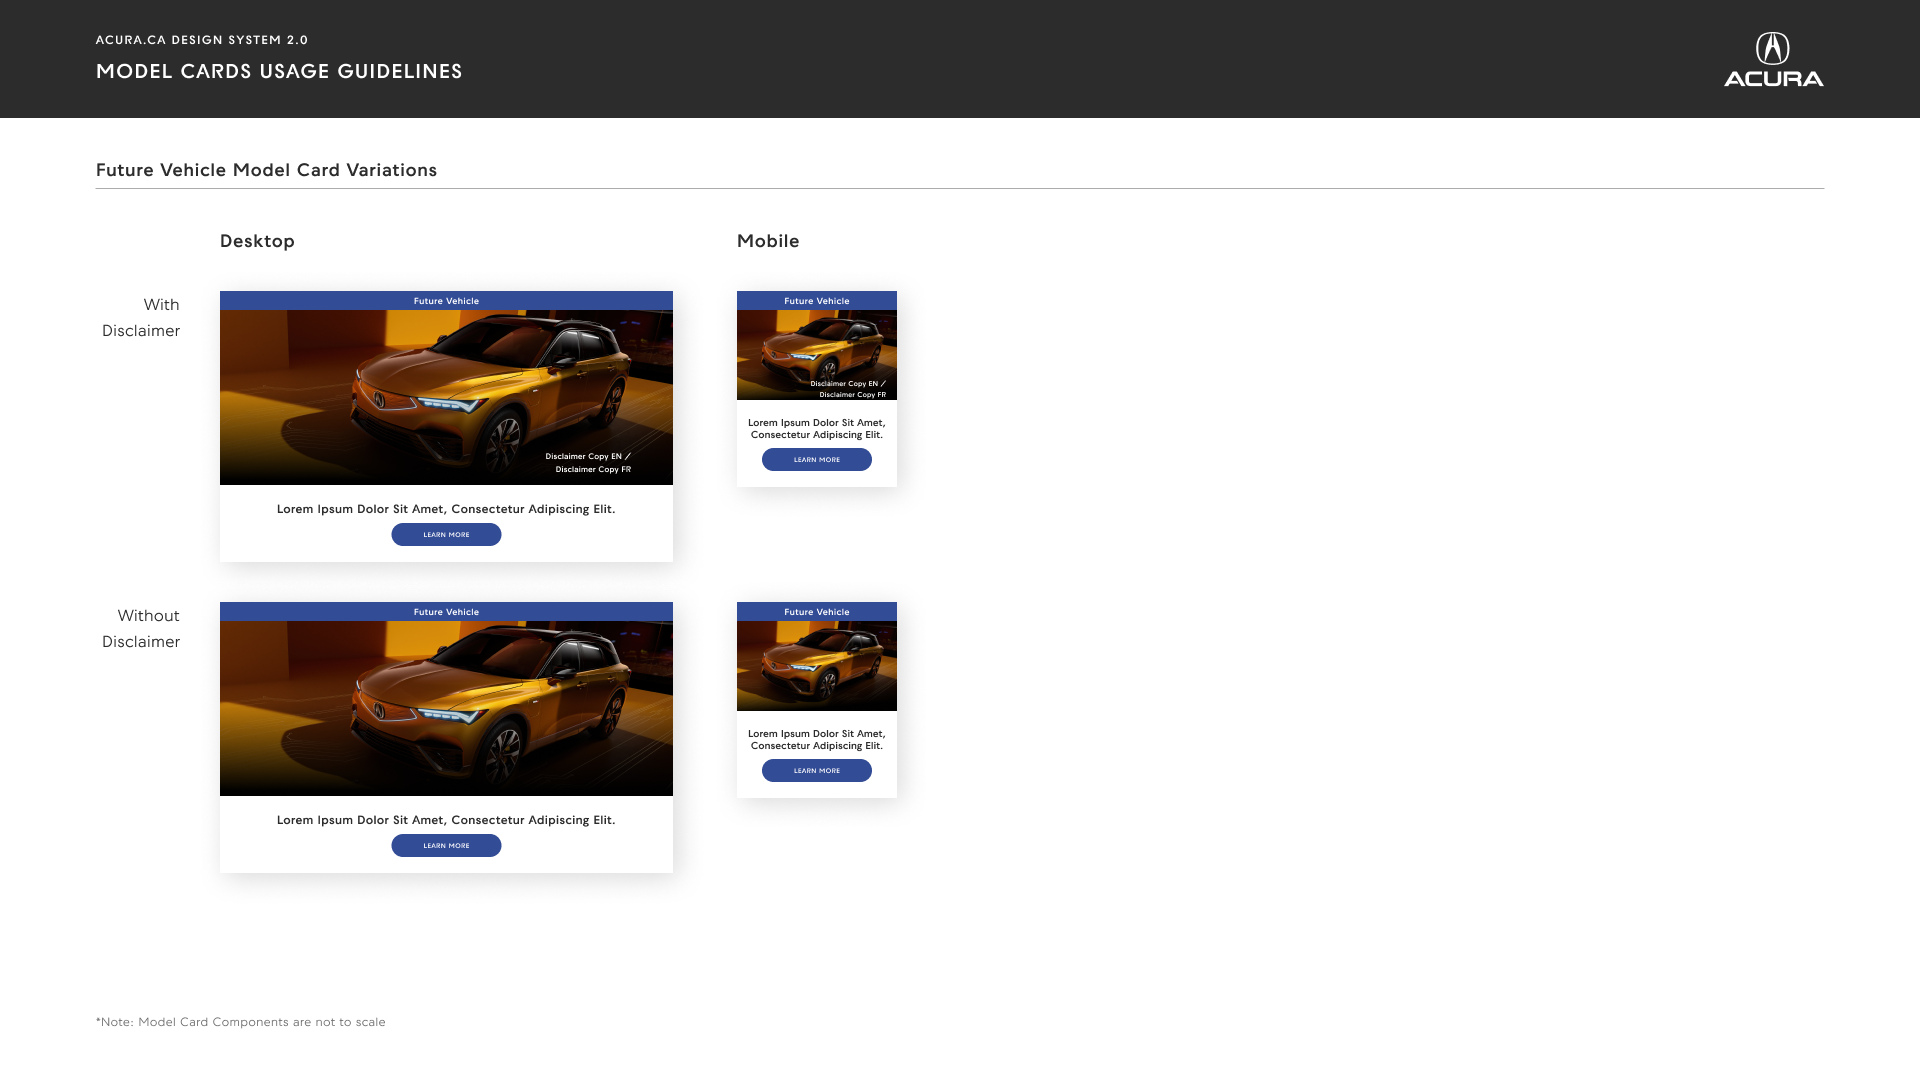
Task: Click the 'Without Disclaimer' row label
Action: [x=141, y=629]
